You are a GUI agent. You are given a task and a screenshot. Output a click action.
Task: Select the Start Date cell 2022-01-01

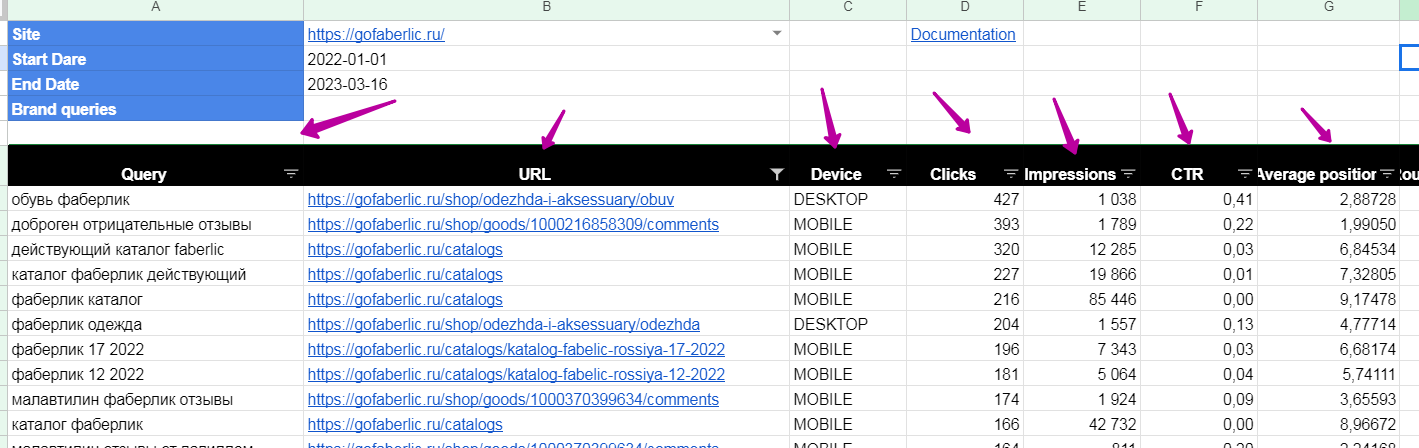click(546, 59)
